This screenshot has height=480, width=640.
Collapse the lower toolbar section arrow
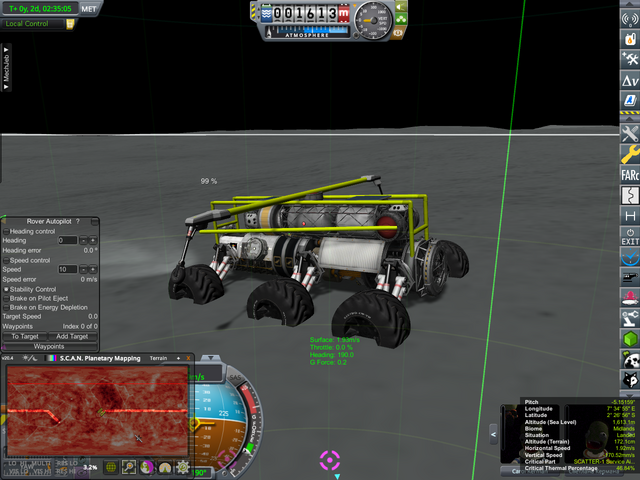pyautogui.click(x=630, y=119)
